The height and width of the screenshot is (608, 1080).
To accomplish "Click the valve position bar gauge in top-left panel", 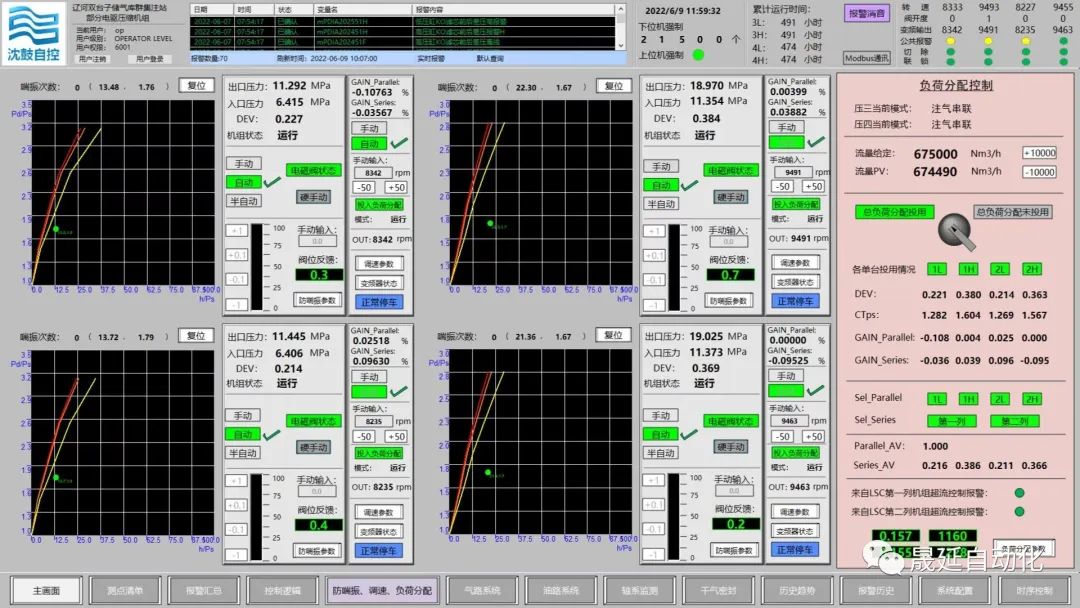I will pyautogui.click(x=257, y=267).
